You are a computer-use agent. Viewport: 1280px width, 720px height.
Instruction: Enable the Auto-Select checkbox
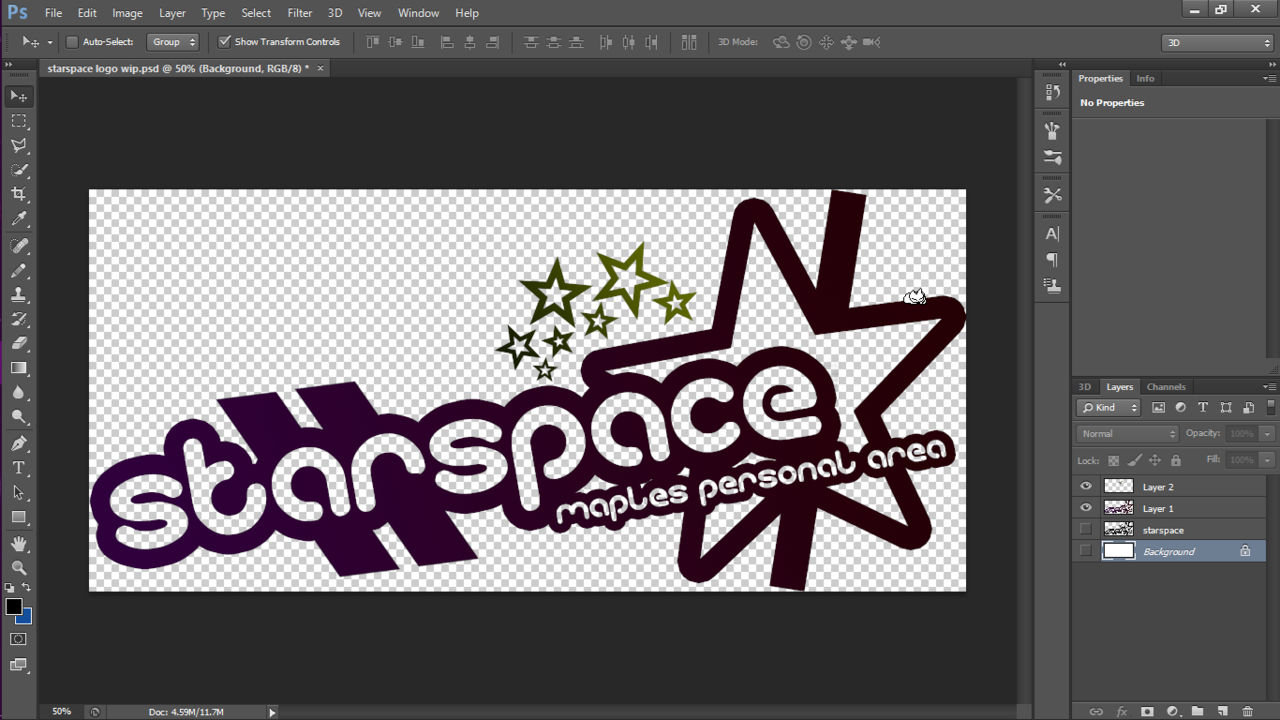(x=72, y=42)
